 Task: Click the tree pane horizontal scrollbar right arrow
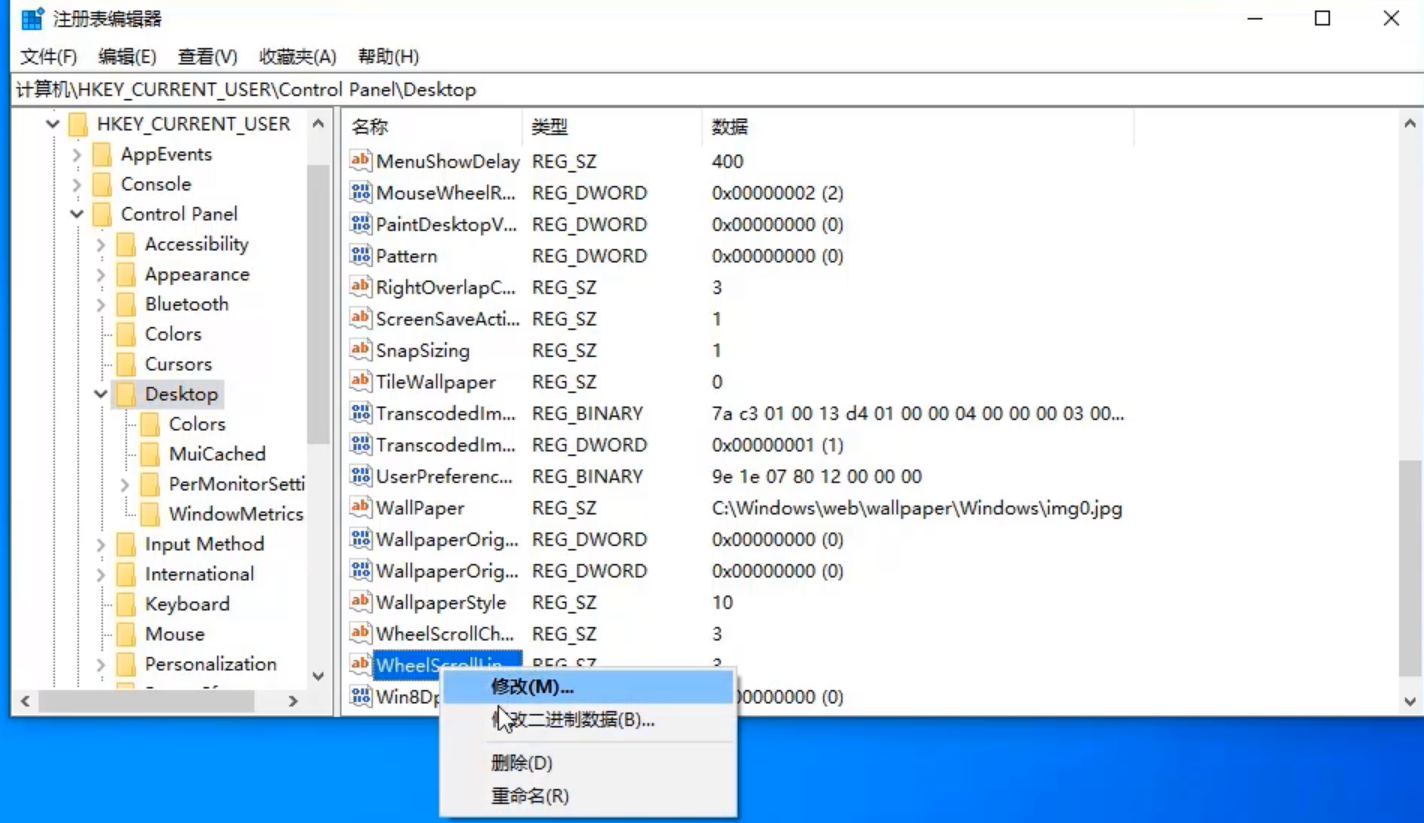coord(293,701)
